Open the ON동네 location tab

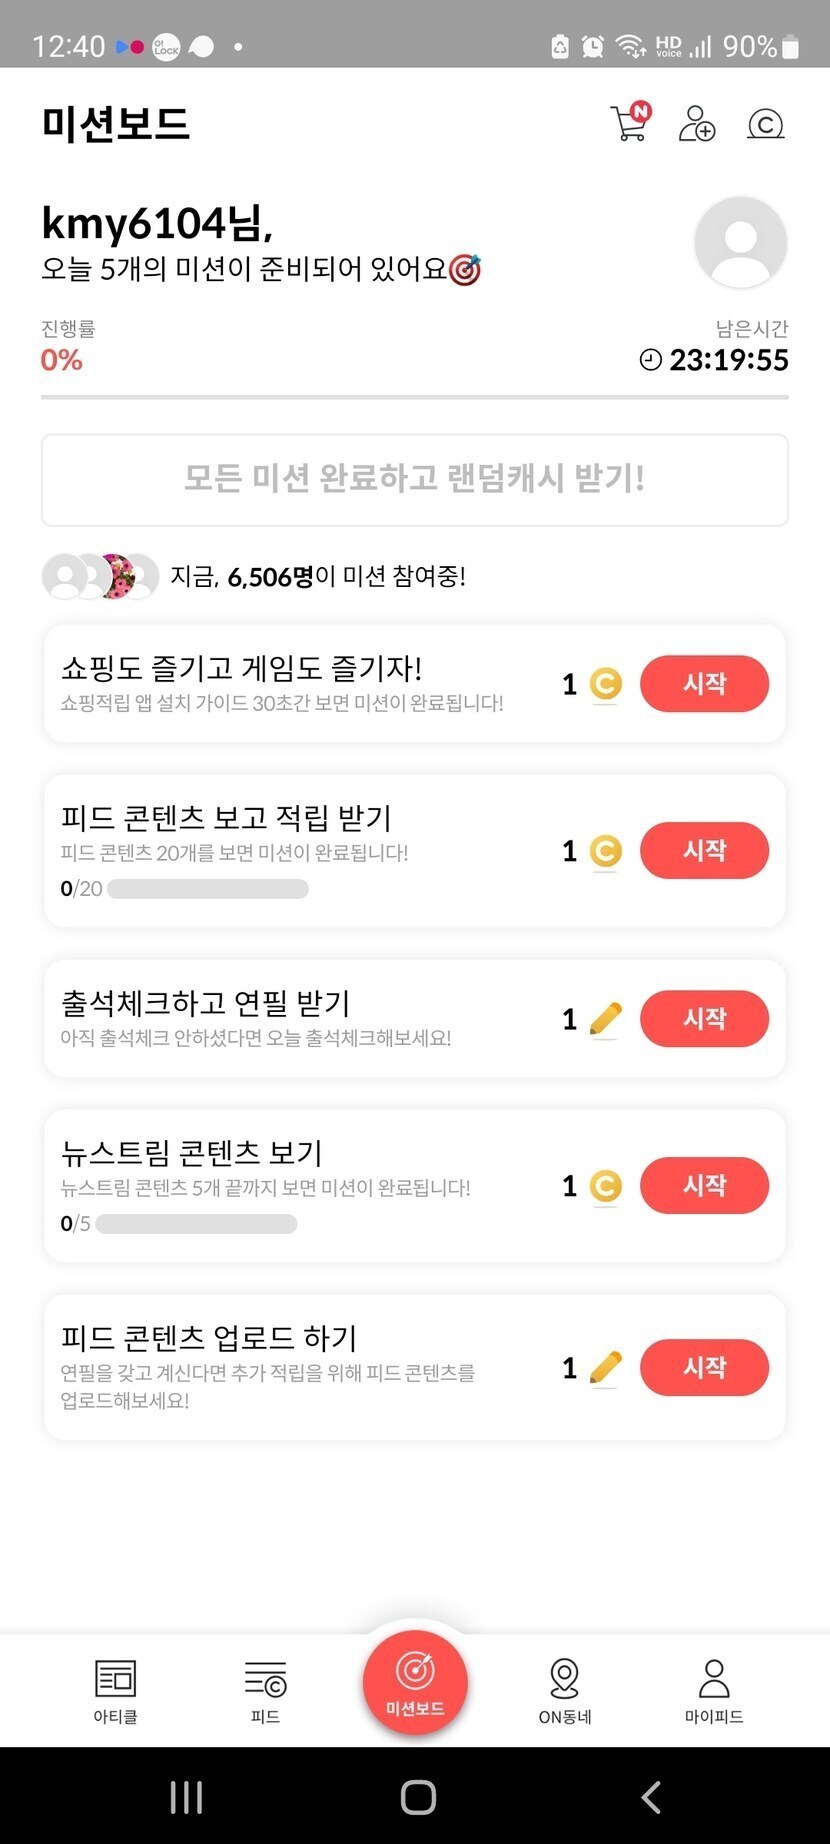pyautogui.click(x=565, y=1690)
